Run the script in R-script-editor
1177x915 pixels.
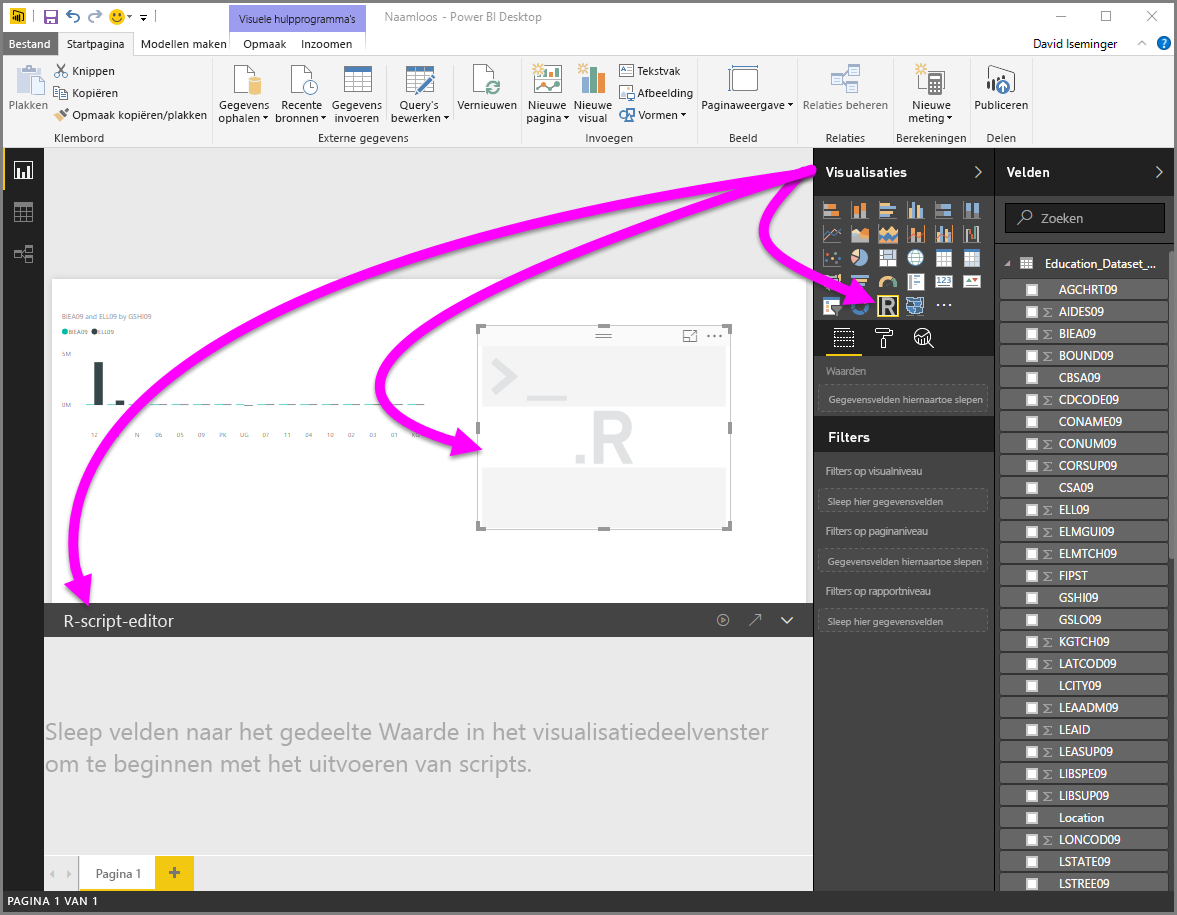(x=723, y=620)
